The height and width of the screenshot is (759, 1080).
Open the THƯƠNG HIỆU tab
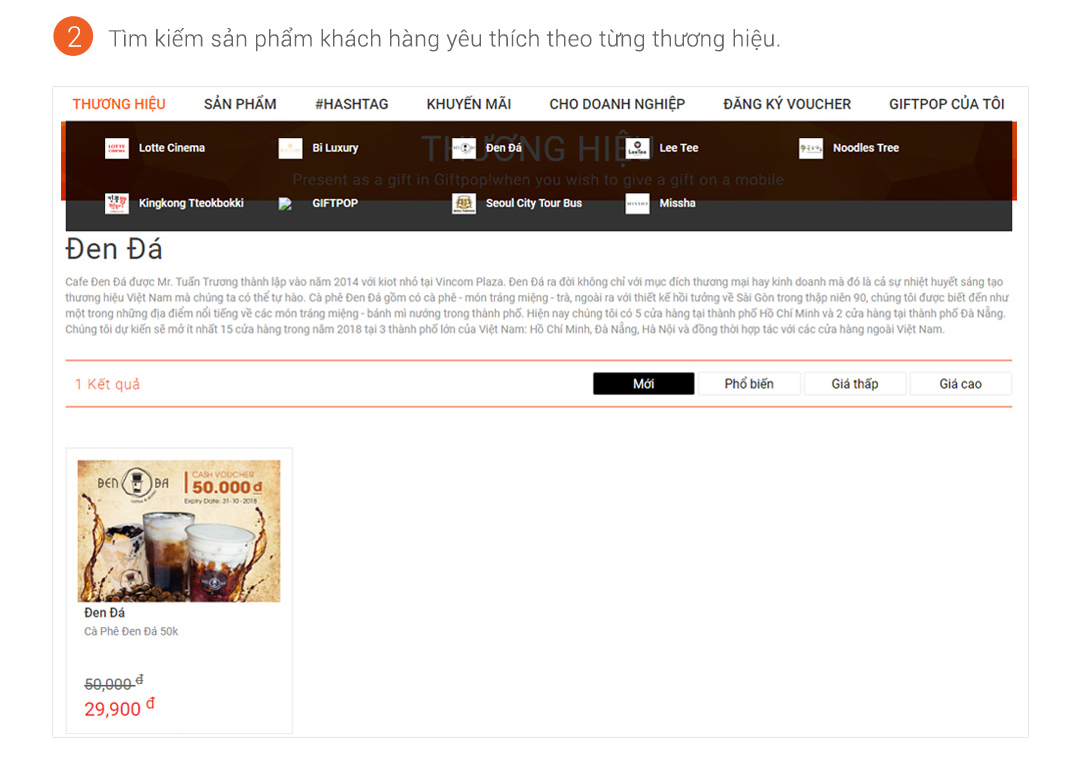(118, 104)
